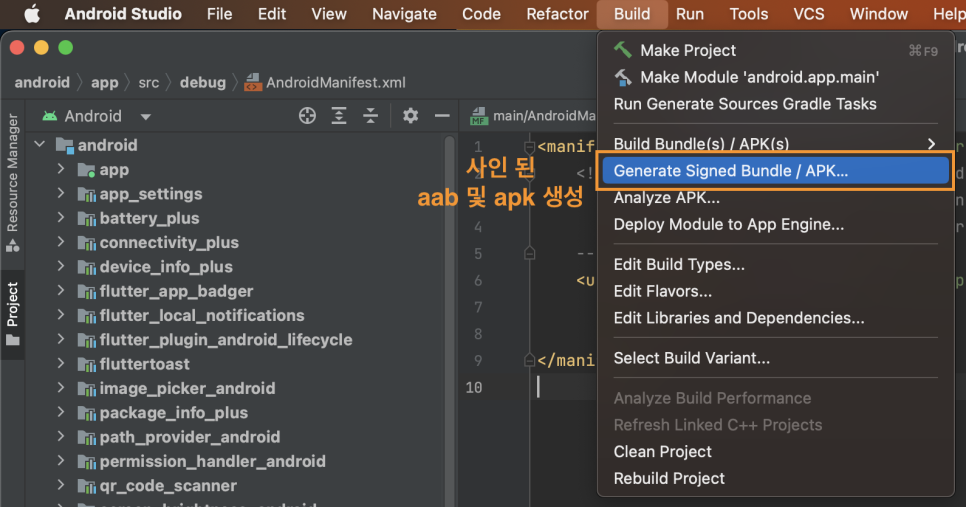Viewport: 966px width, 507px height.
Task: Click the locate target icon in Project panel
Action: [307, 116]
